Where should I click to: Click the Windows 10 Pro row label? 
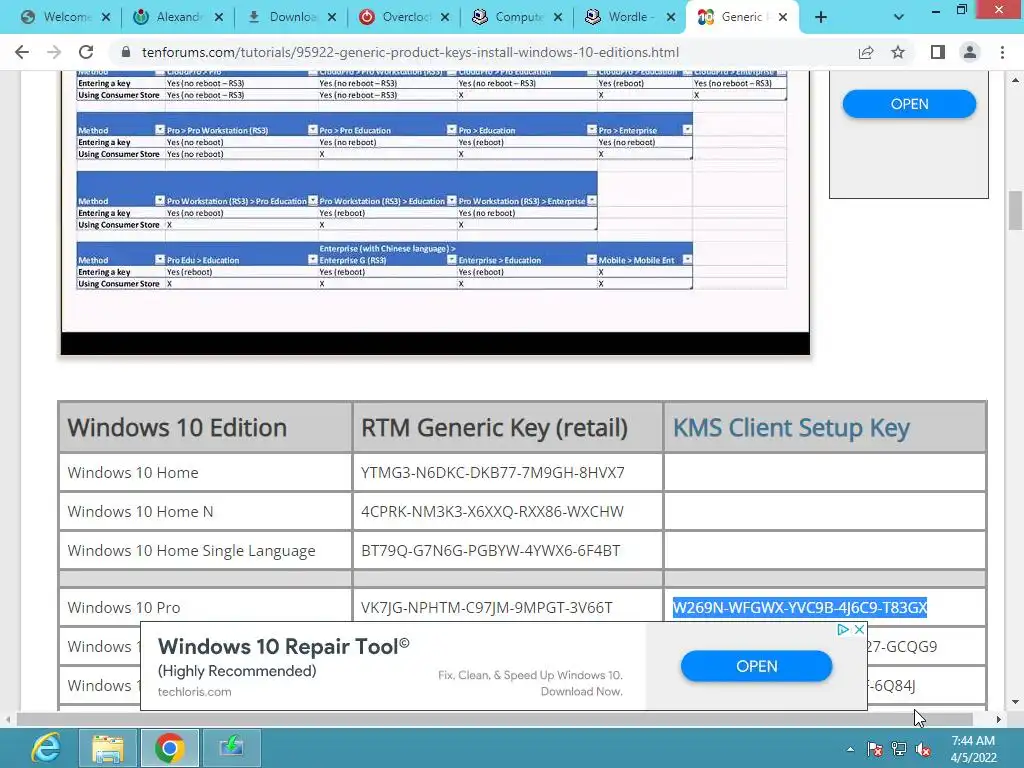tap(123, 607)
